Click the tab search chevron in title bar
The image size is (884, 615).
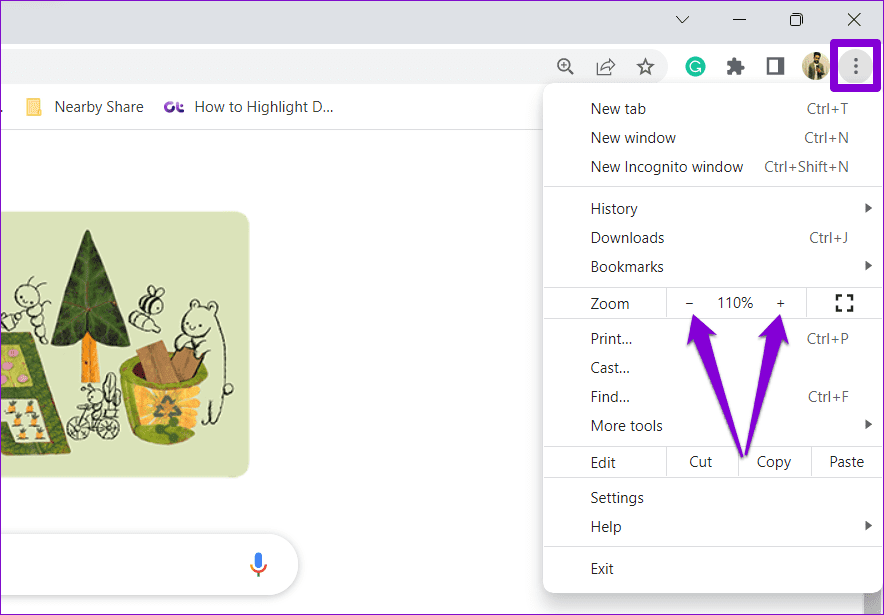(x=682, y=20)
